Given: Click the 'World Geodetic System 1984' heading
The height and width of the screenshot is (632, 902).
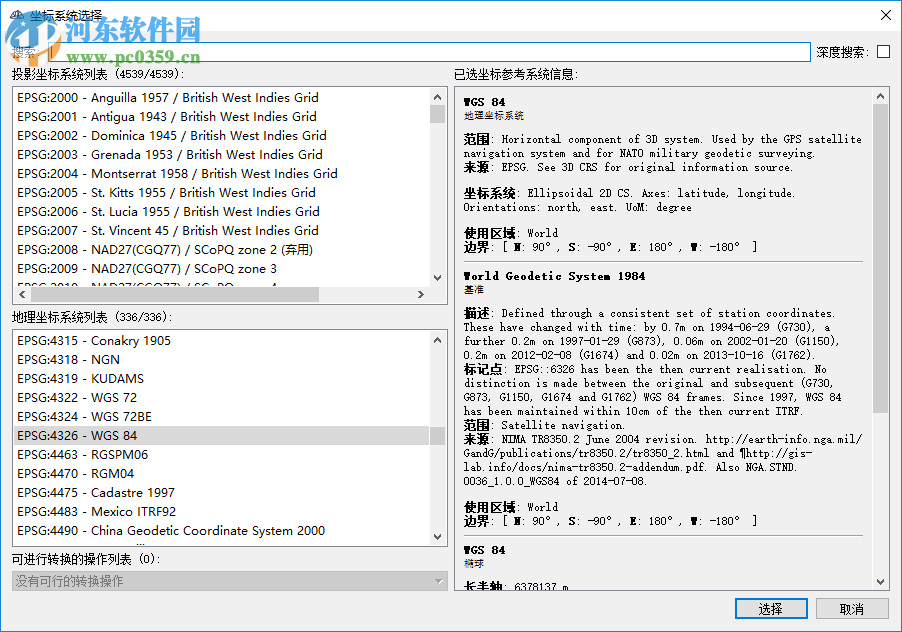Looking at the screenshot, I should [555, 276].
